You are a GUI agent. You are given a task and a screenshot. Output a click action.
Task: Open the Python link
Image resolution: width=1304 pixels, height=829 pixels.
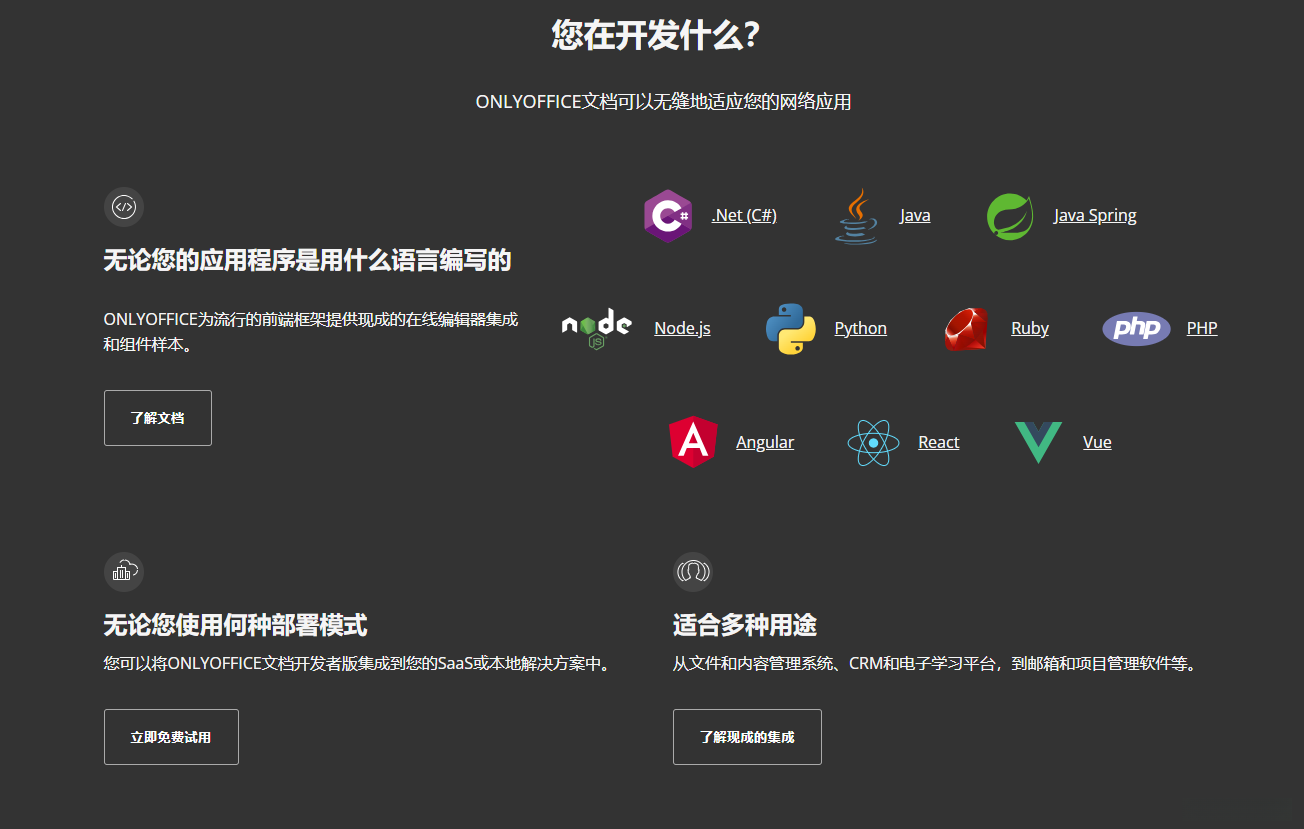click(860, 327)
